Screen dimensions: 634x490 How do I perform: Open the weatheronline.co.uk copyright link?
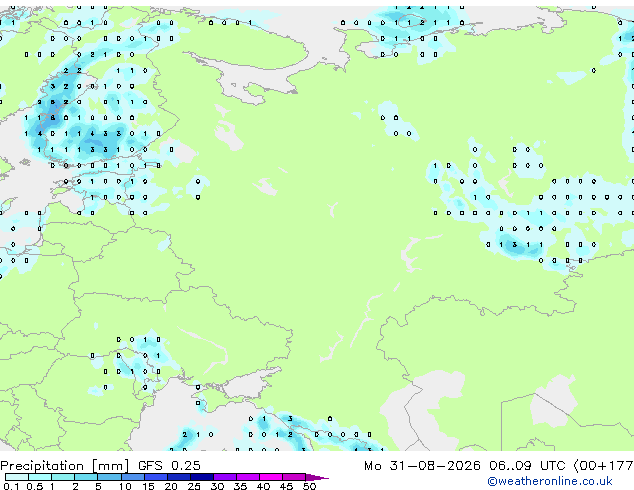pyautogui.click(x=550, y=481)
